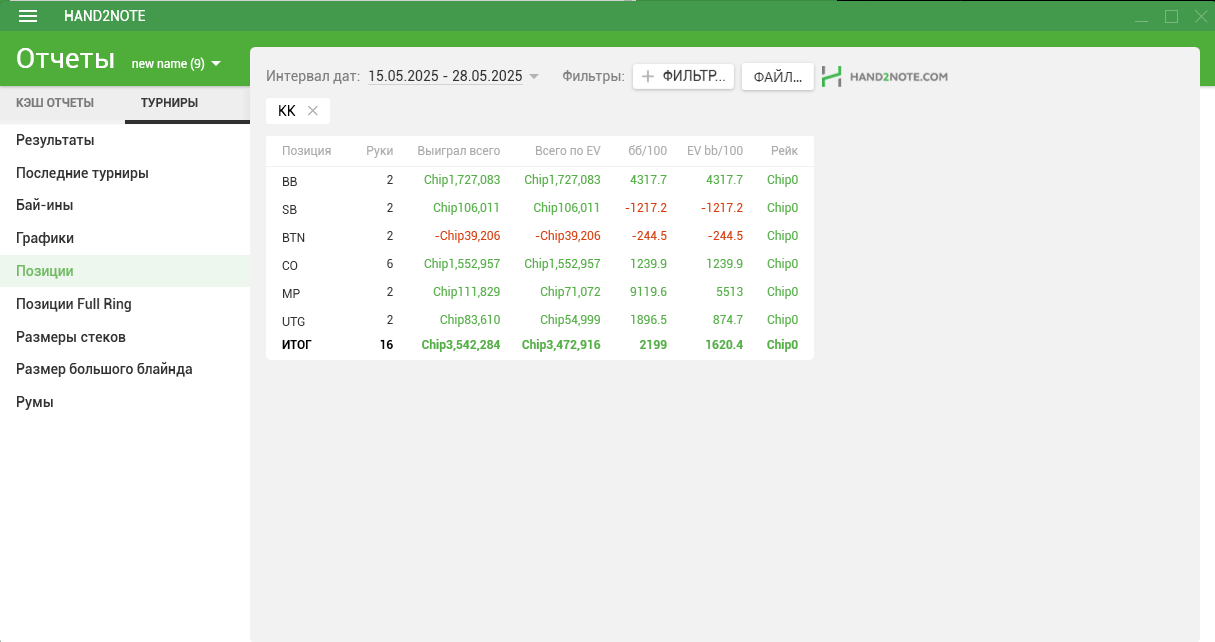Screen dimensions: 1215x642
Task: Expand the new name (9) player dropdown
Action: pos(176,64)
